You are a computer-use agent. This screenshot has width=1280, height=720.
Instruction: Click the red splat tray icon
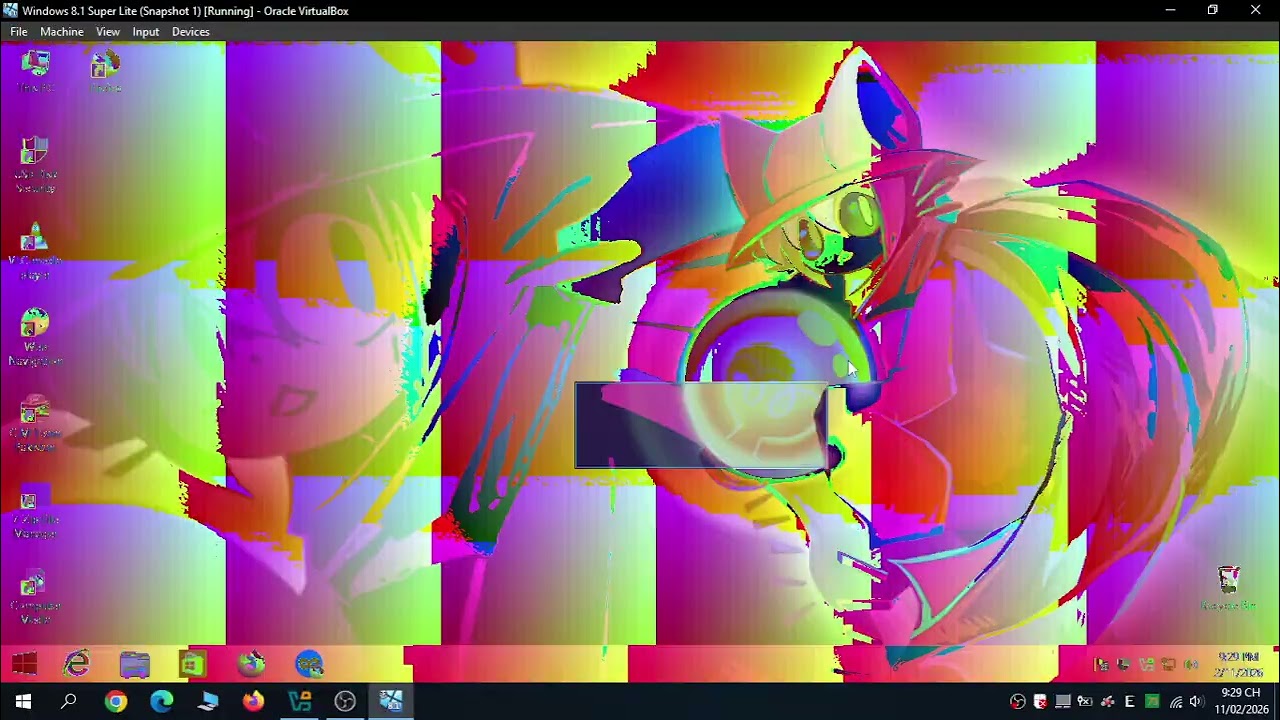click(x=1107, y=702)
